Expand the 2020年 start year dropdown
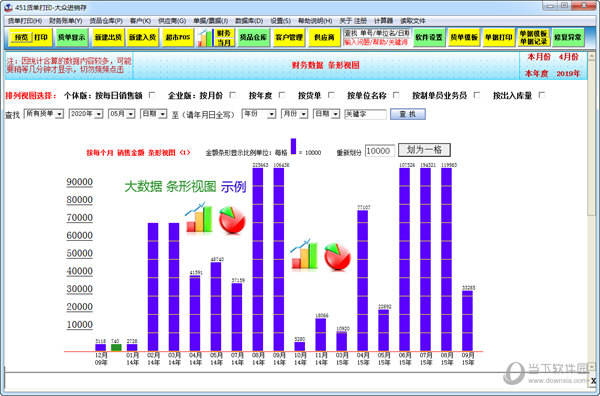600x396 pixels. [86, 114]
